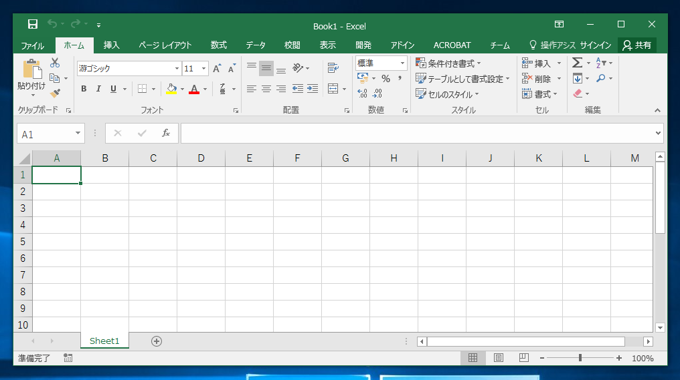Apply percent style format
Viewport: 680px width, 380px height.
[386, 79]
